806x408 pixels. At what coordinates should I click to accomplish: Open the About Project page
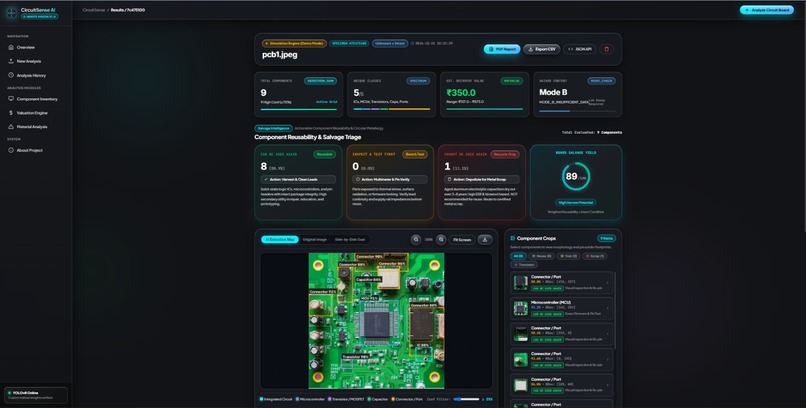pyautogui.click(x=29, y=150)
